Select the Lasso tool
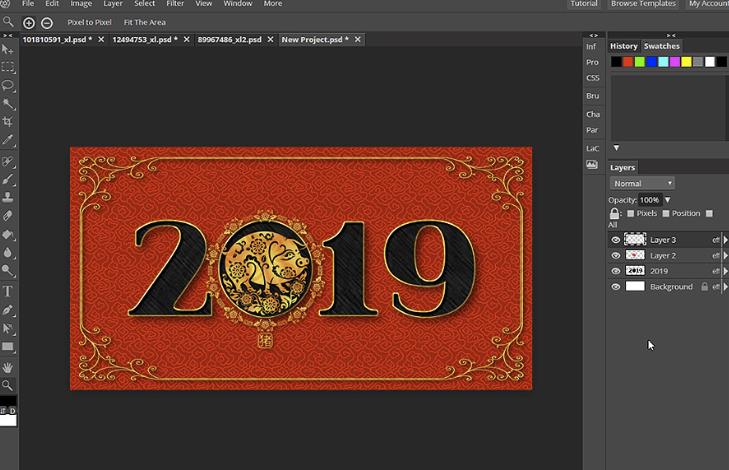729x470 pixels. tap(7, 86)
